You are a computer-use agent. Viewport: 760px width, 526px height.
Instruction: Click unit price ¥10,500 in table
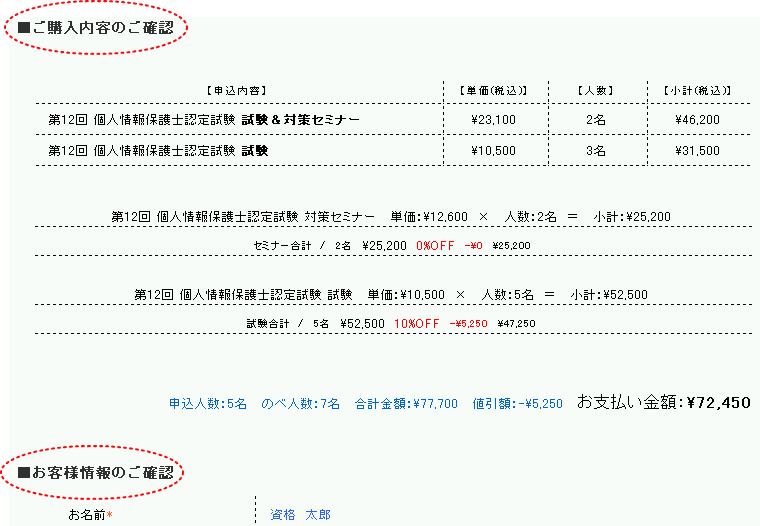pos(493,151)
